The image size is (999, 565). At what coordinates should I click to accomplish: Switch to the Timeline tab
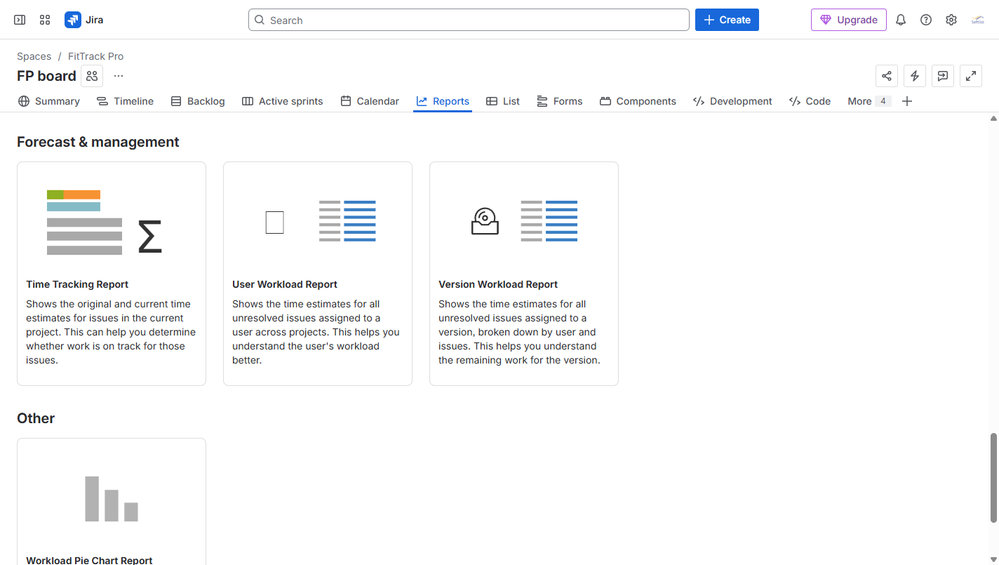pos(125,101)
